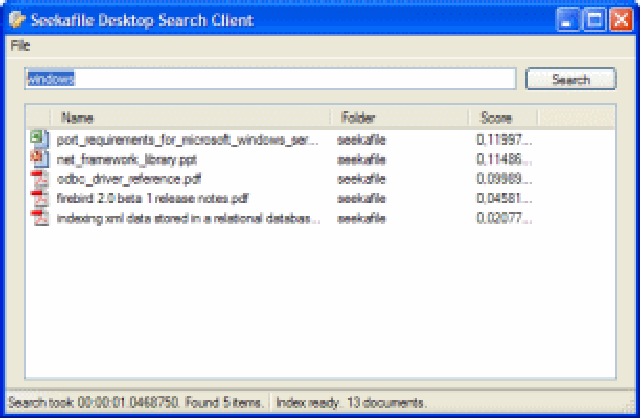The height and width of the screenshot is (418, 640).
Task: Click the PDF icon for firebird release notes
Action: [x=40, y=198]
